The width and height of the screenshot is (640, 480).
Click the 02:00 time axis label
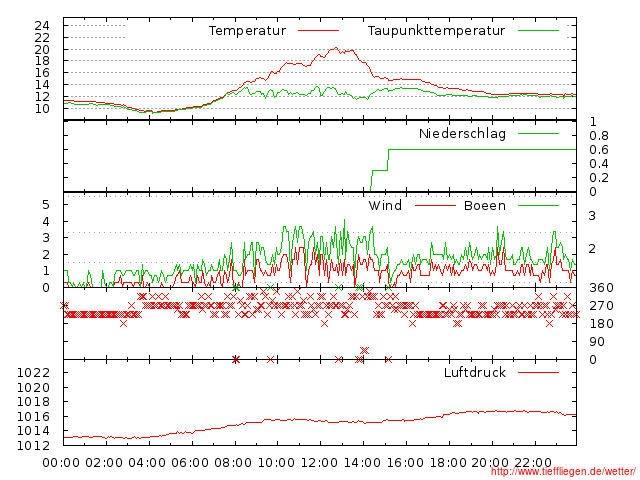point(104,463)
